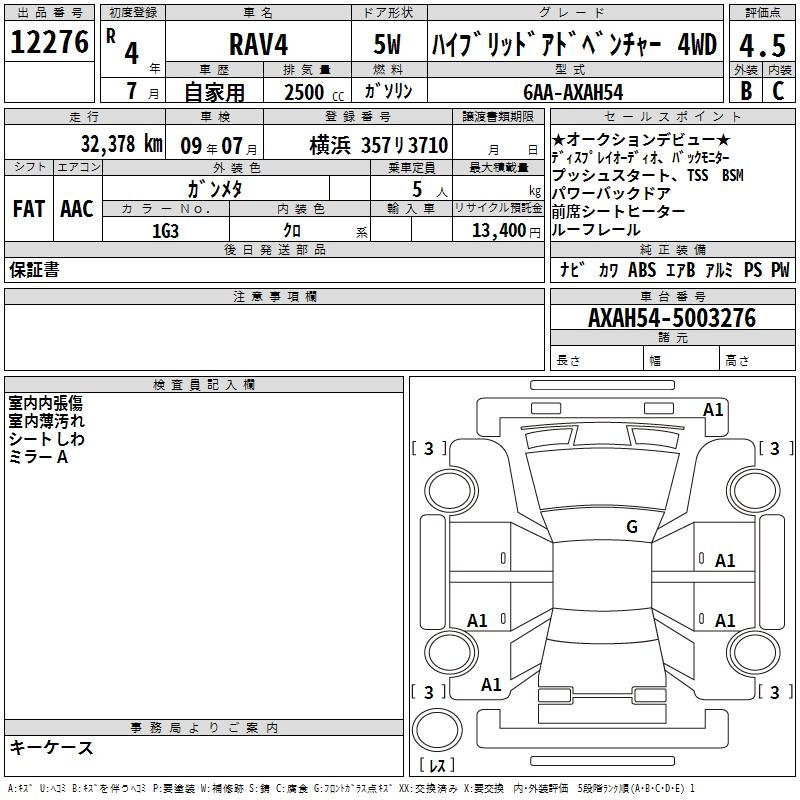This screenshot has height=800, width=800.
Task: Click registration number 横浜 357 り 3710
Action: (379, 145)
